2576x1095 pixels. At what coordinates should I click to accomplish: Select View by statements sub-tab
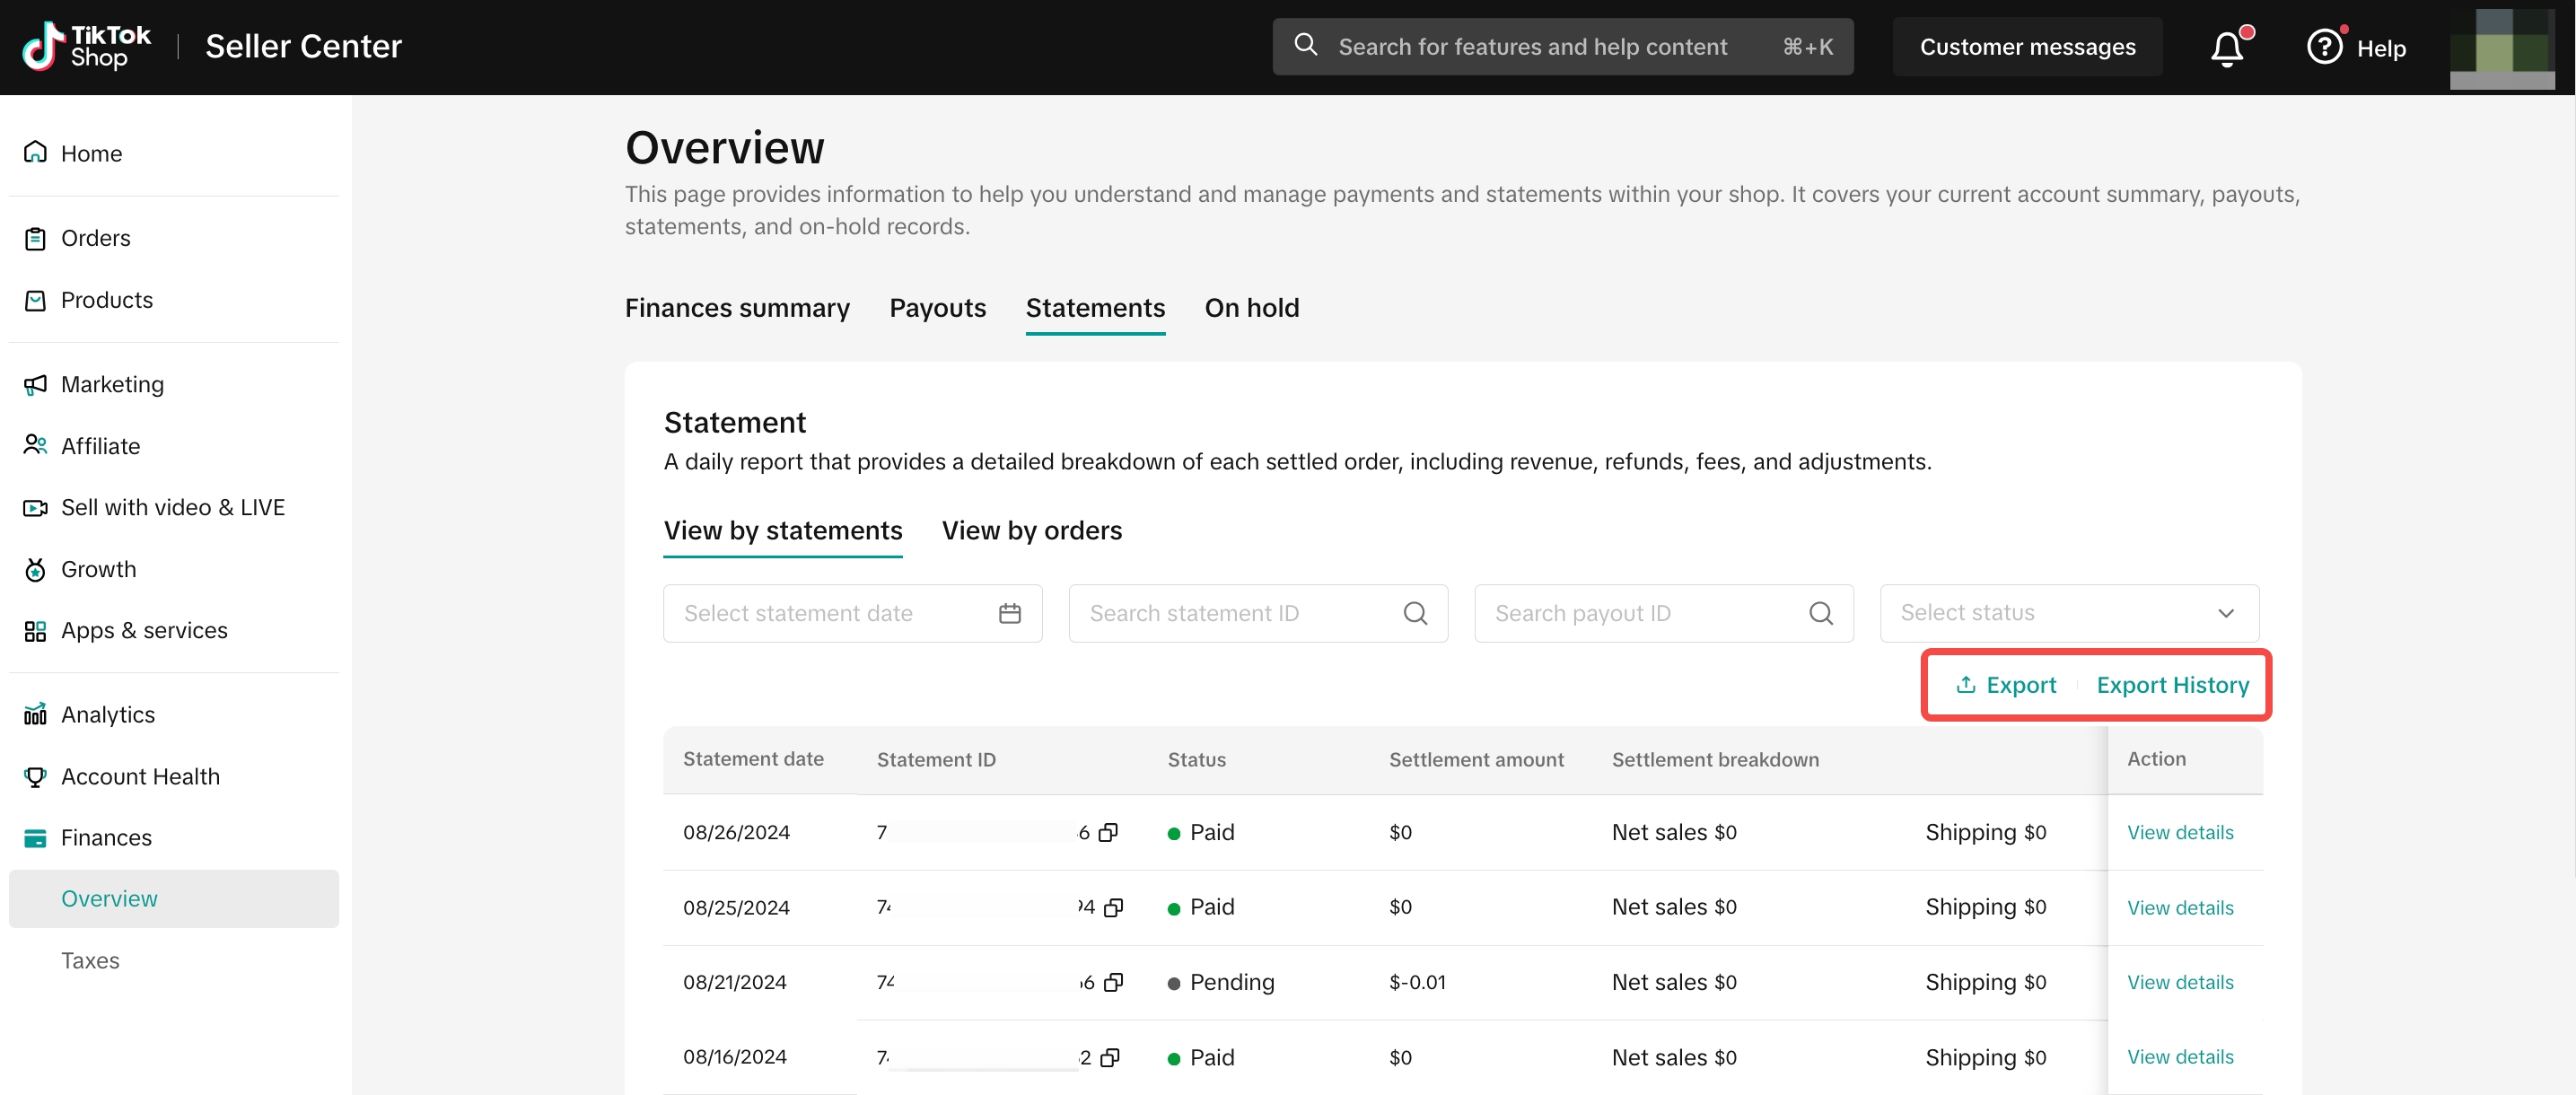782,531
